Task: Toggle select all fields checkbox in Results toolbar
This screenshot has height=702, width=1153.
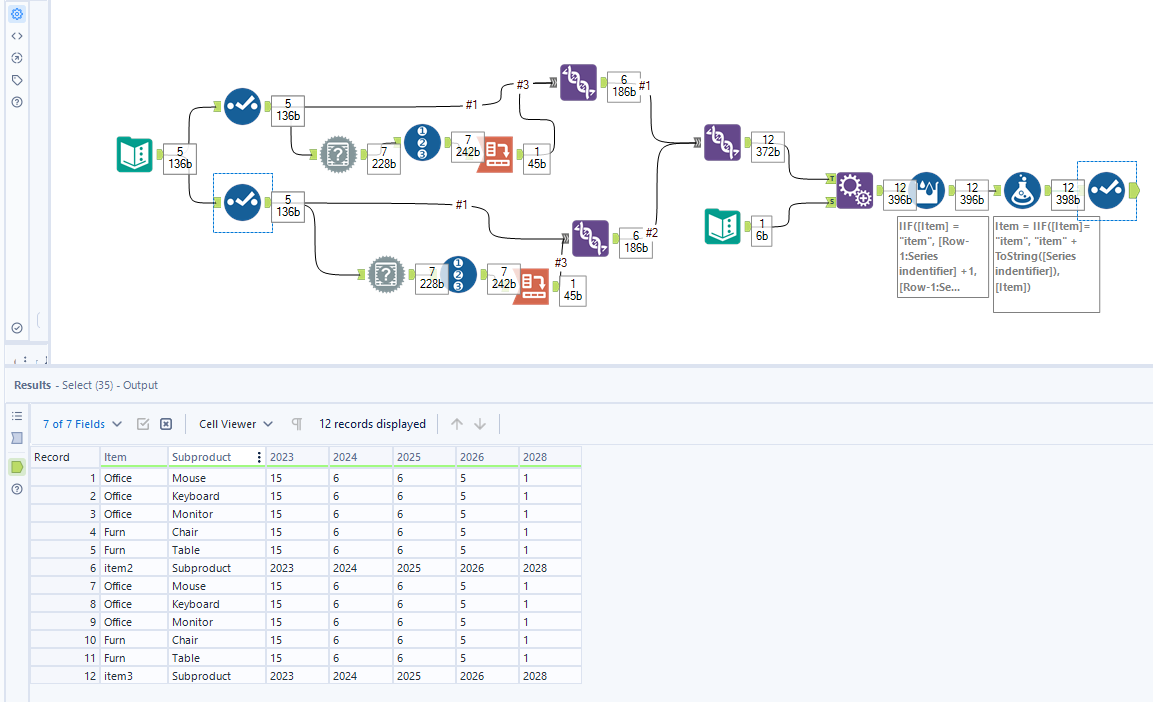Action: 145,424
